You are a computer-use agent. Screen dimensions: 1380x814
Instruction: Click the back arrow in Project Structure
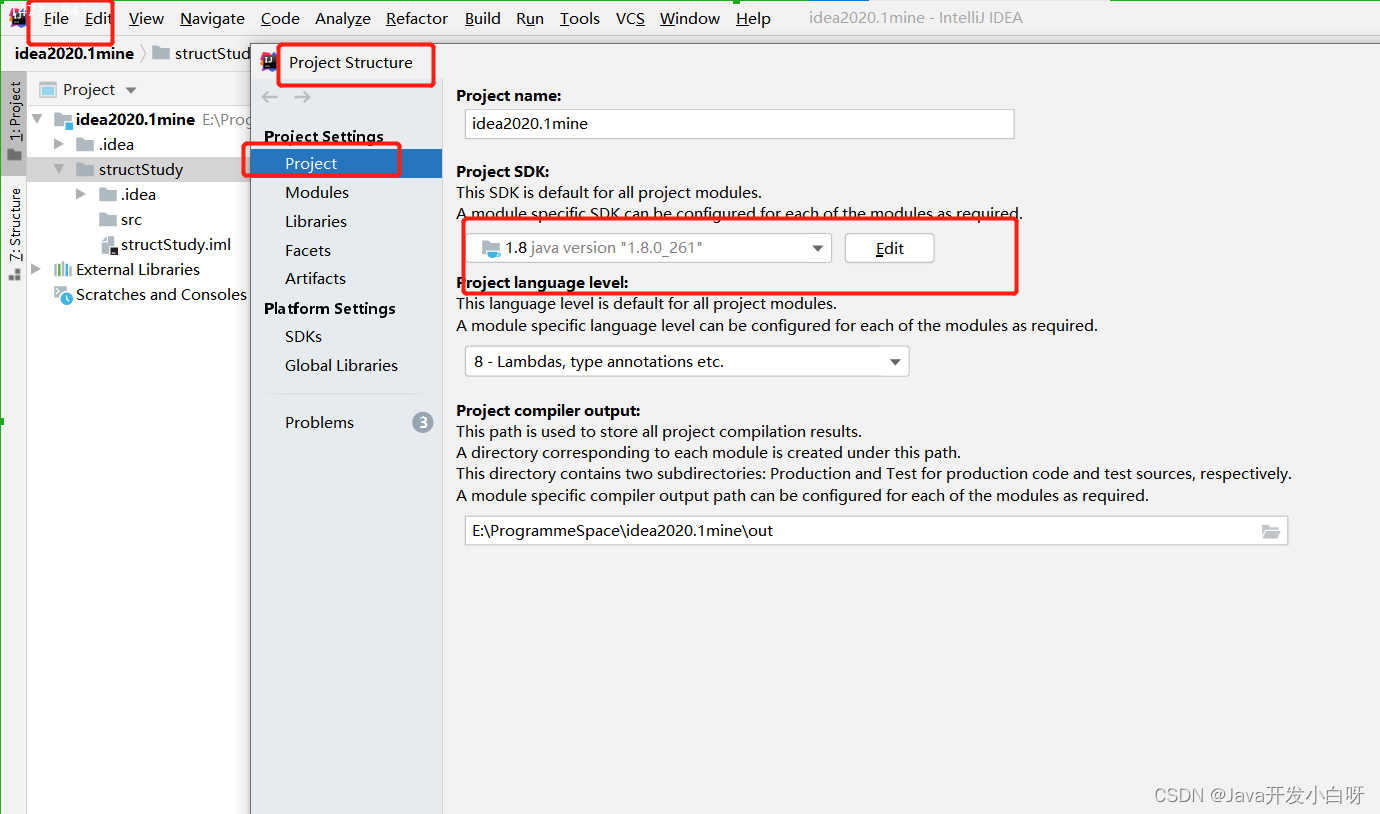pyautogui.click(x=270, y=97)
